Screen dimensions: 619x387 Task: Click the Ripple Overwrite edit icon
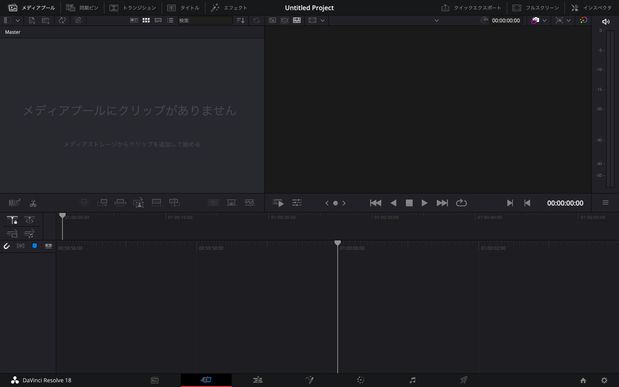(120, 203)
